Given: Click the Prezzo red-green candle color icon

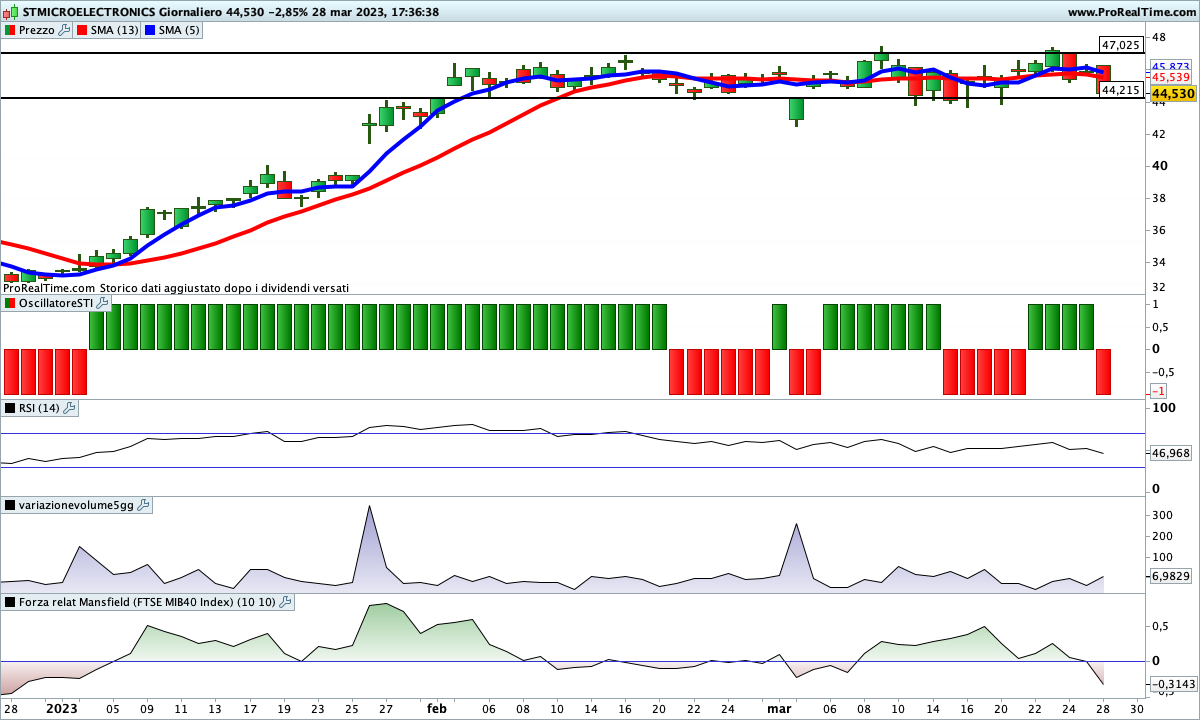Looking at the screenshot, I should [x=10, y=30].
